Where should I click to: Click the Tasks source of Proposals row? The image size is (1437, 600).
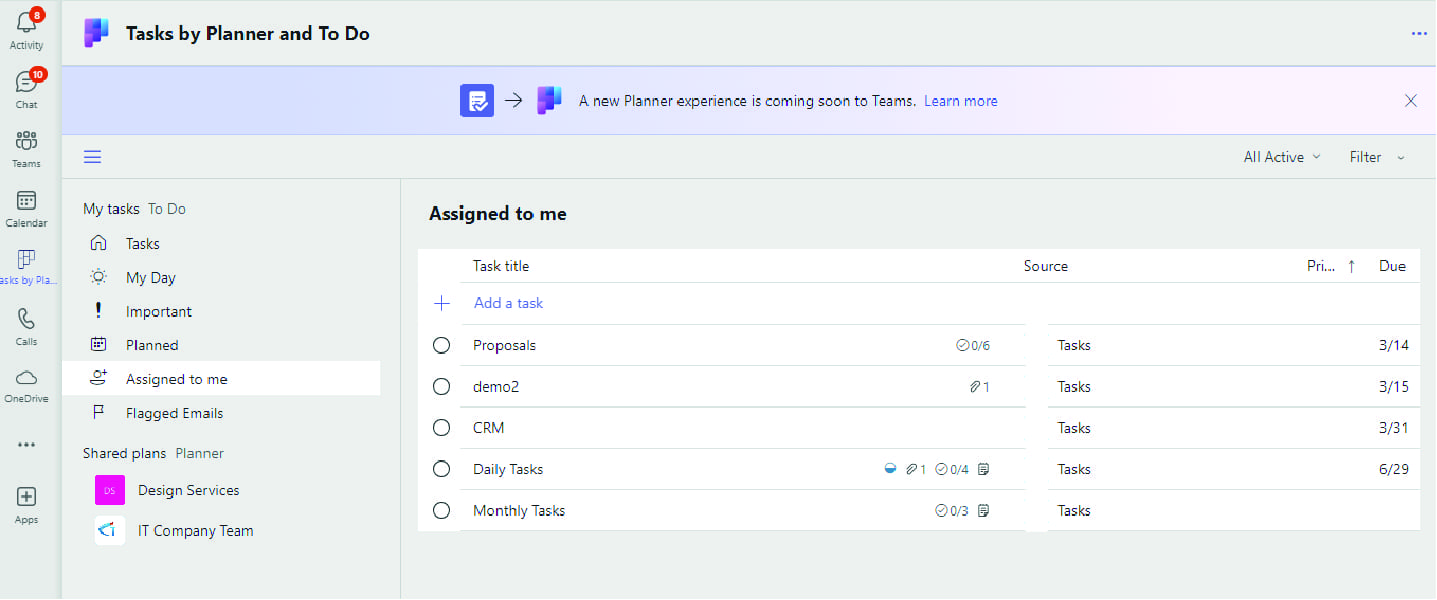tap(1074, 345)
